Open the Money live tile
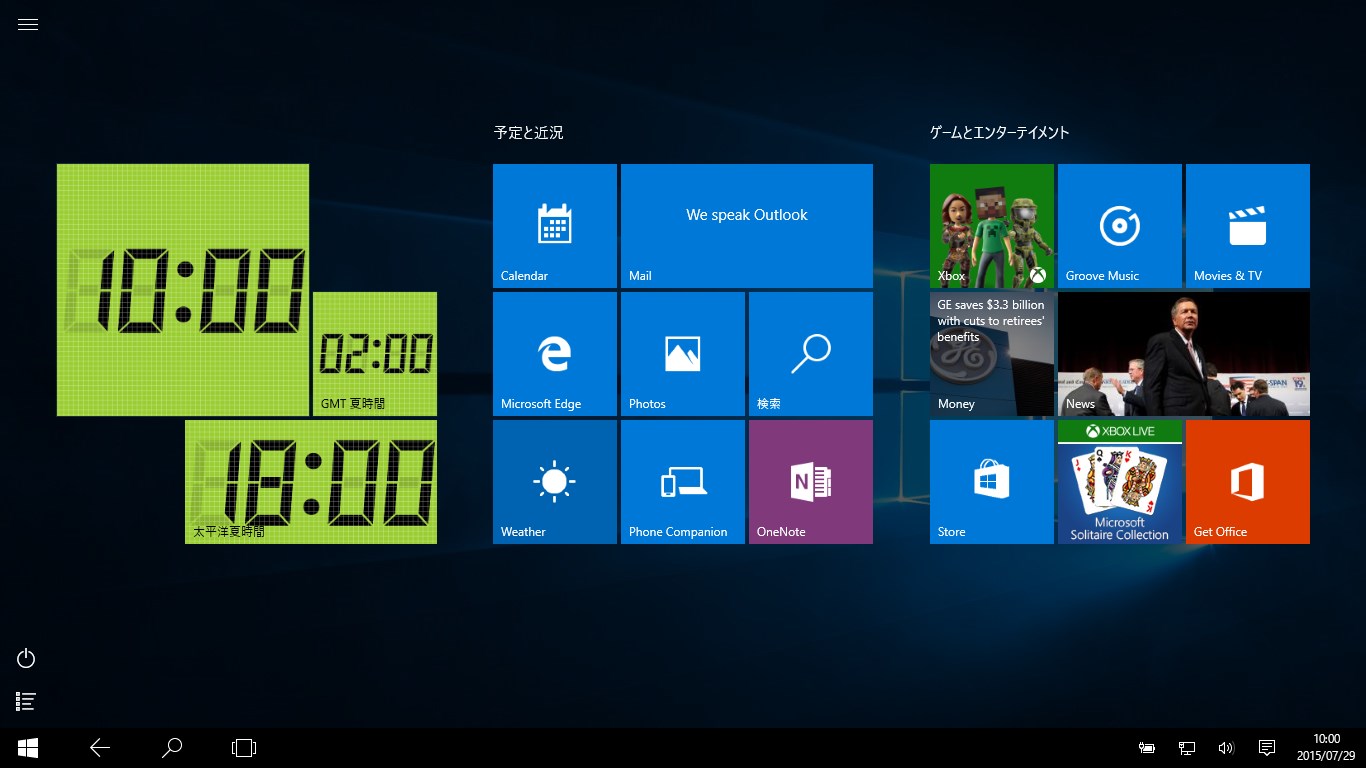Image resolution: width=1366 pixels, height=768 pixels. [992, 354]
